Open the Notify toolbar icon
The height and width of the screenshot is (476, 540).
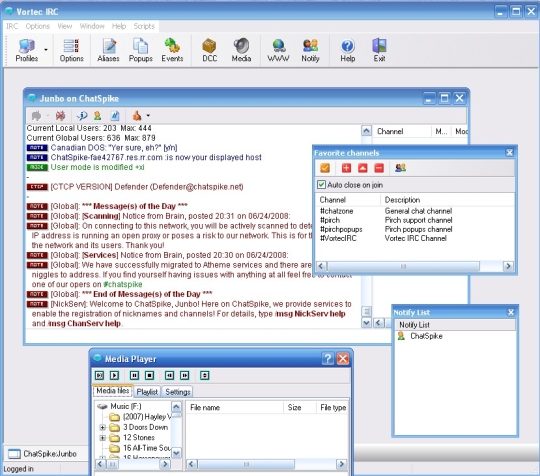click(x=310, y=50)
